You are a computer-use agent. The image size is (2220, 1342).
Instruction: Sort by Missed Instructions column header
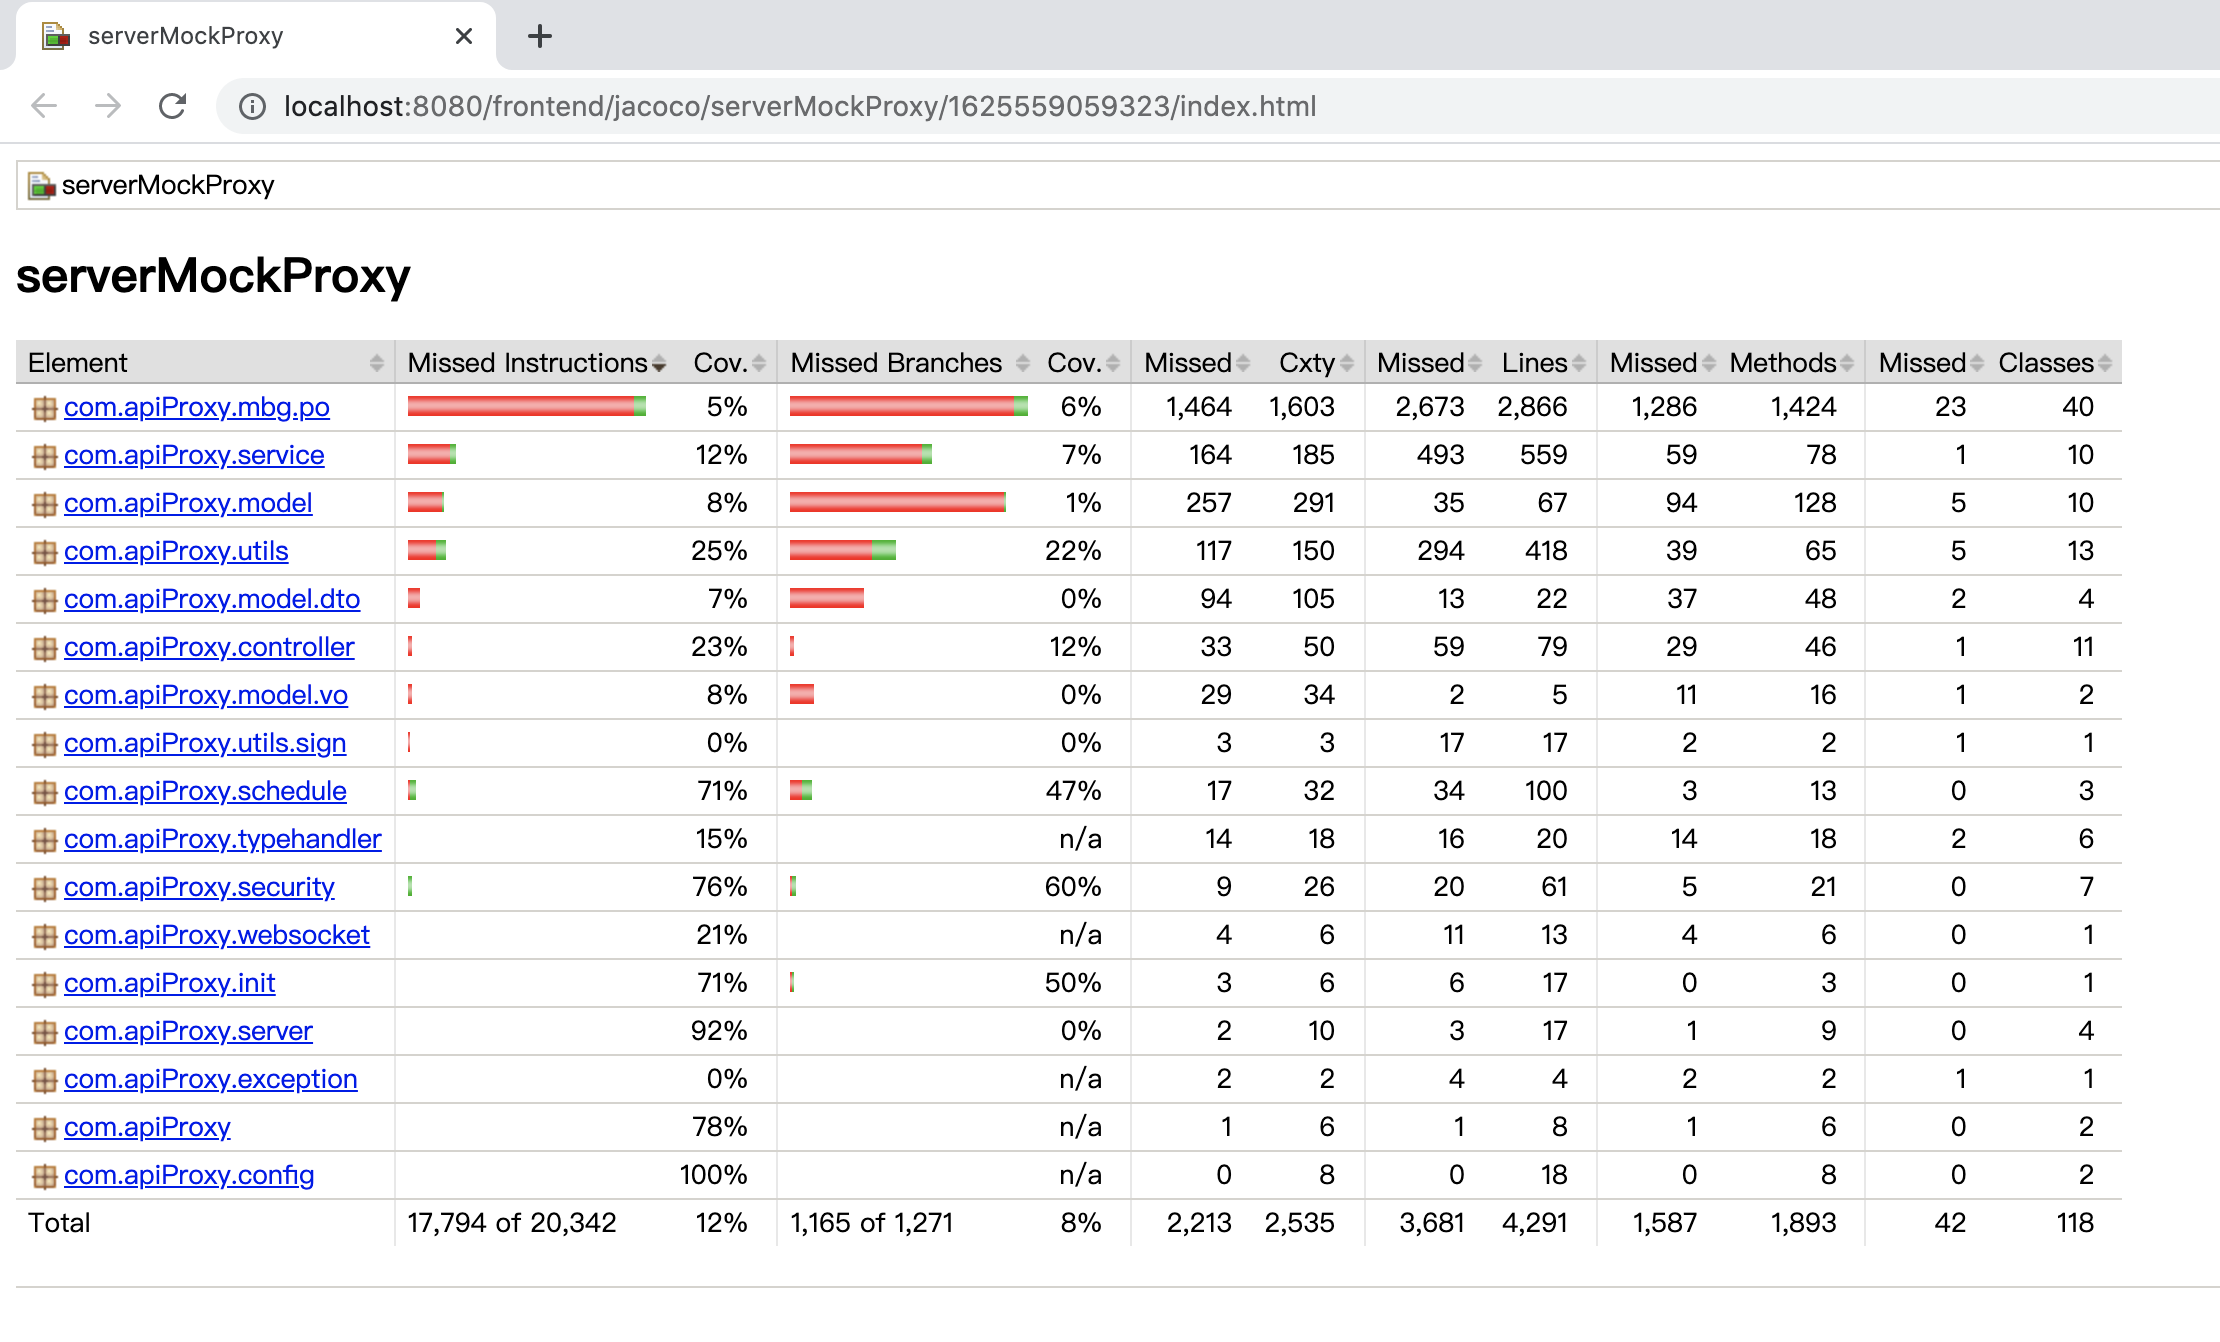(x=528, y=363)
